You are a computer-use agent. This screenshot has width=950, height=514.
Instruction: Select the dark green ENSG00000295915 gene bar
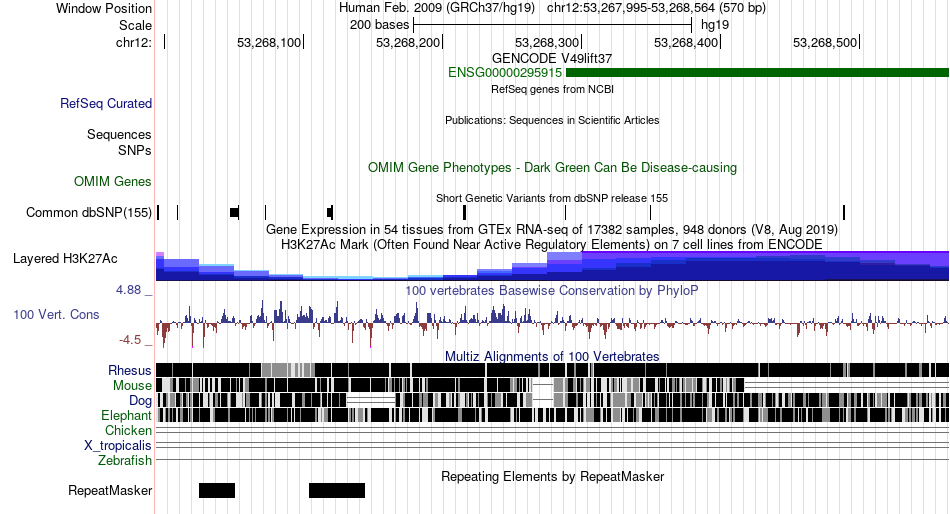pos(757,73)
